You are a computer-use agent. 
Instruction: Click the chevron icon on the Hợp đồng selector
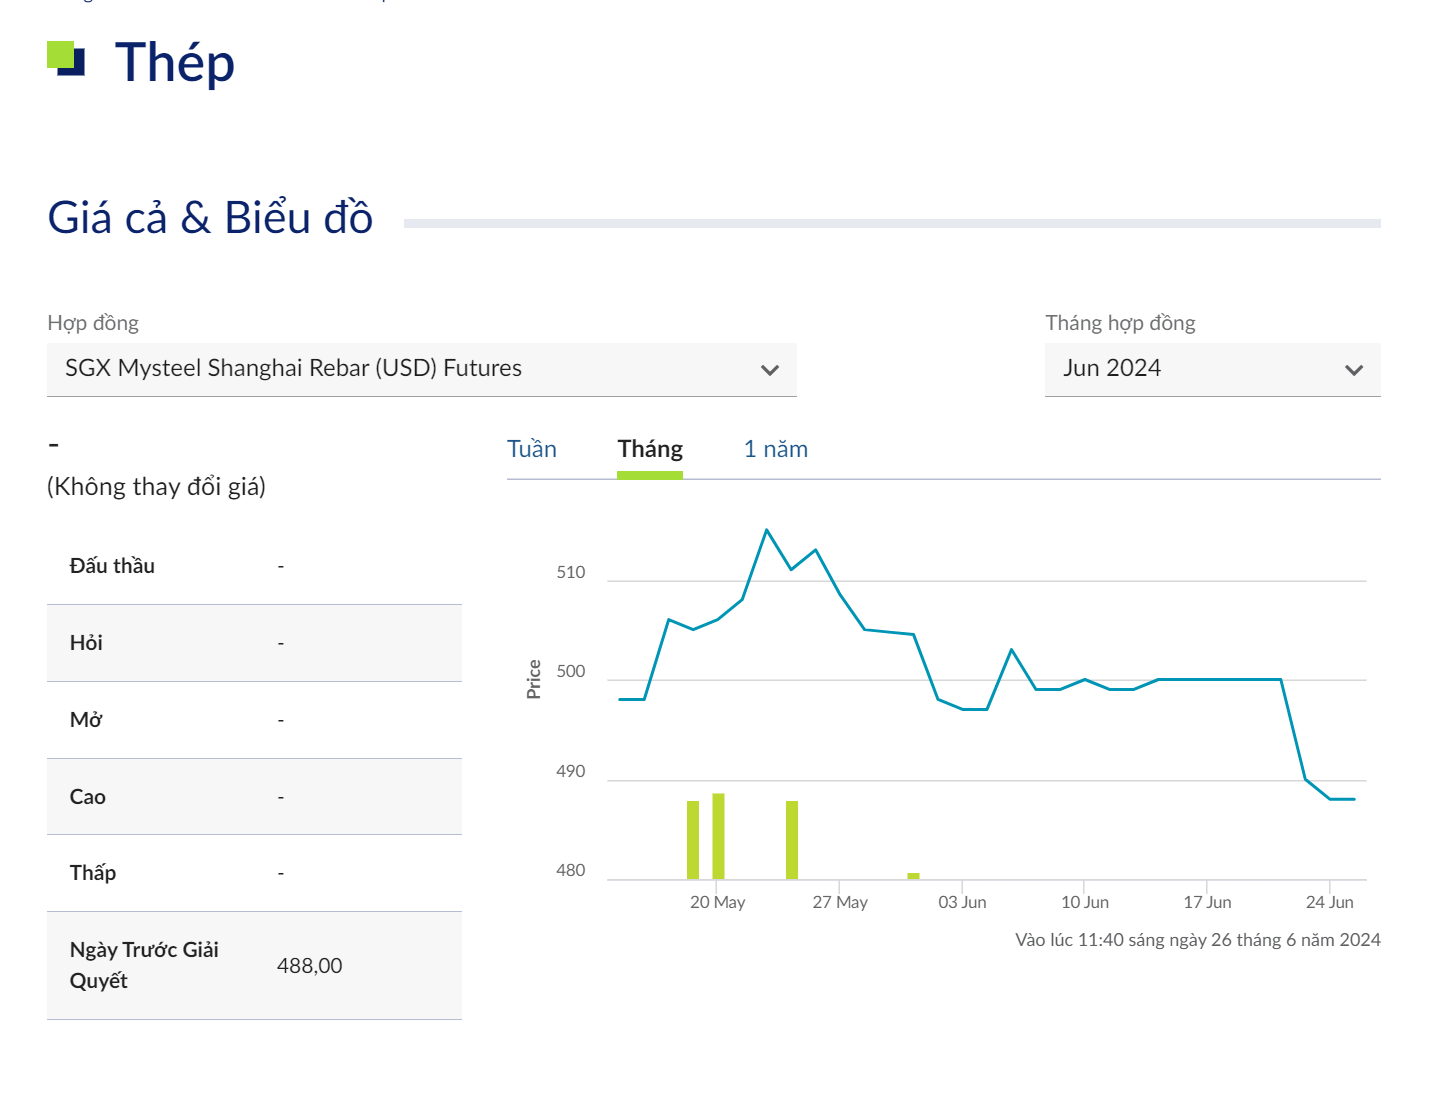770,369
